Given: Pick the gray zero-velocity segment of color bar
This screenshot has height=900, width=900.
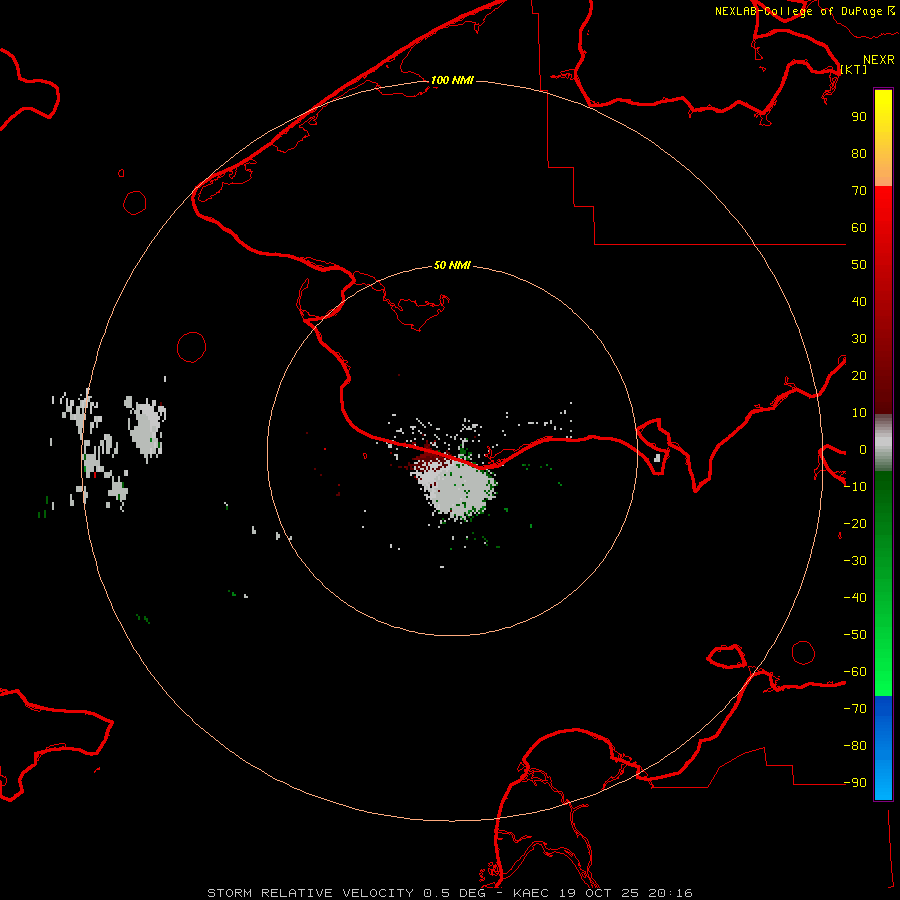Looking at the screenshot, I should point(883,443).
